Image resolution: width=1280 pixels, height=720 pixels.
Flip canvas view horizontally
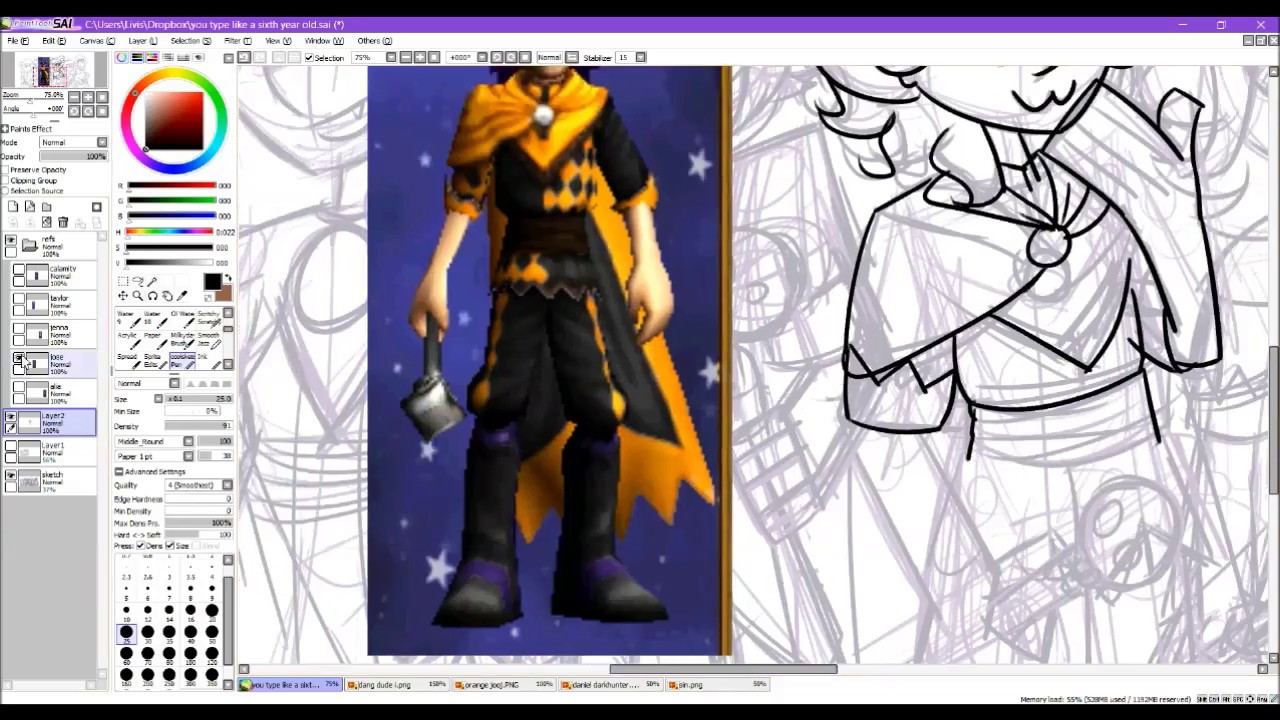[x=572, y=57]
